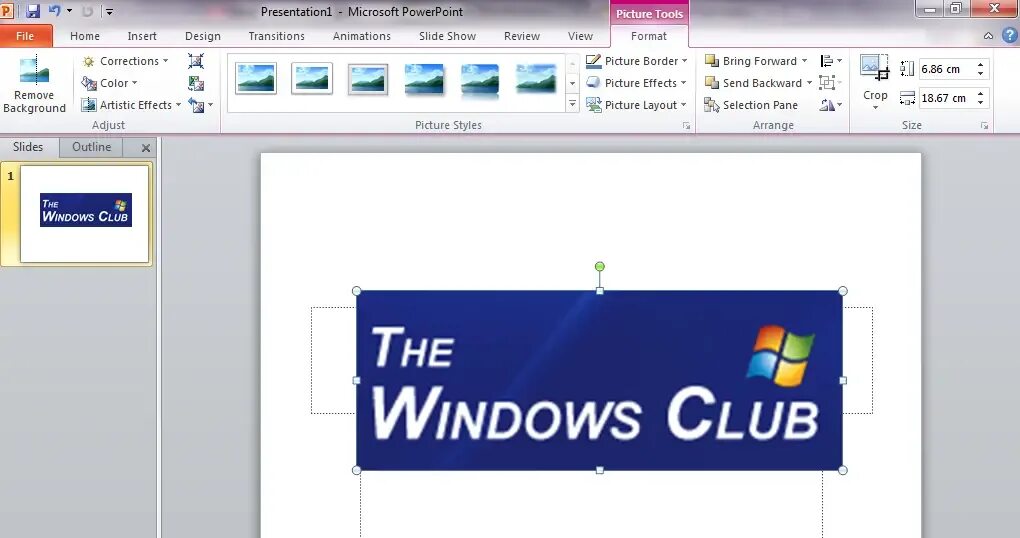Image resolution: width=1020 pixels, height=538 pixels.
Task: Close the slides and outline pane
Action: pyautogui.click(x=146, y=148)
